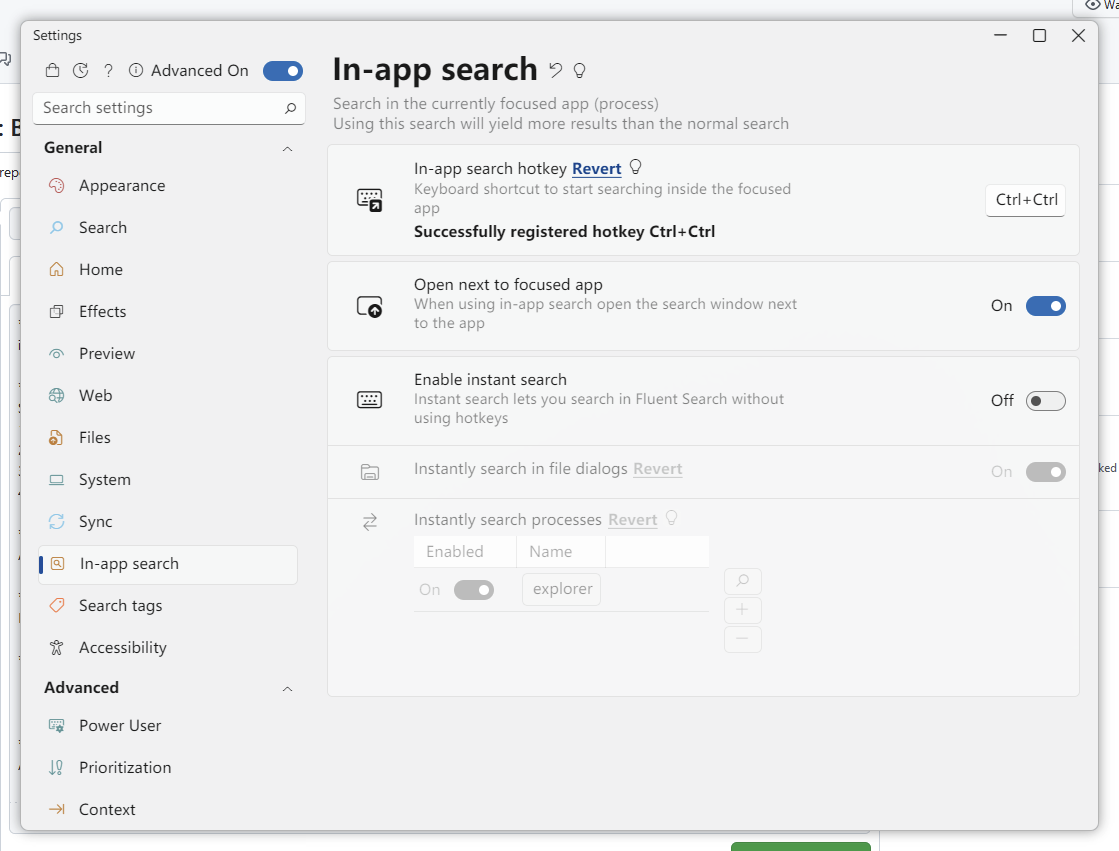Collapse the General section
This screenshot has height=851, width=1119.
point(287,147)
